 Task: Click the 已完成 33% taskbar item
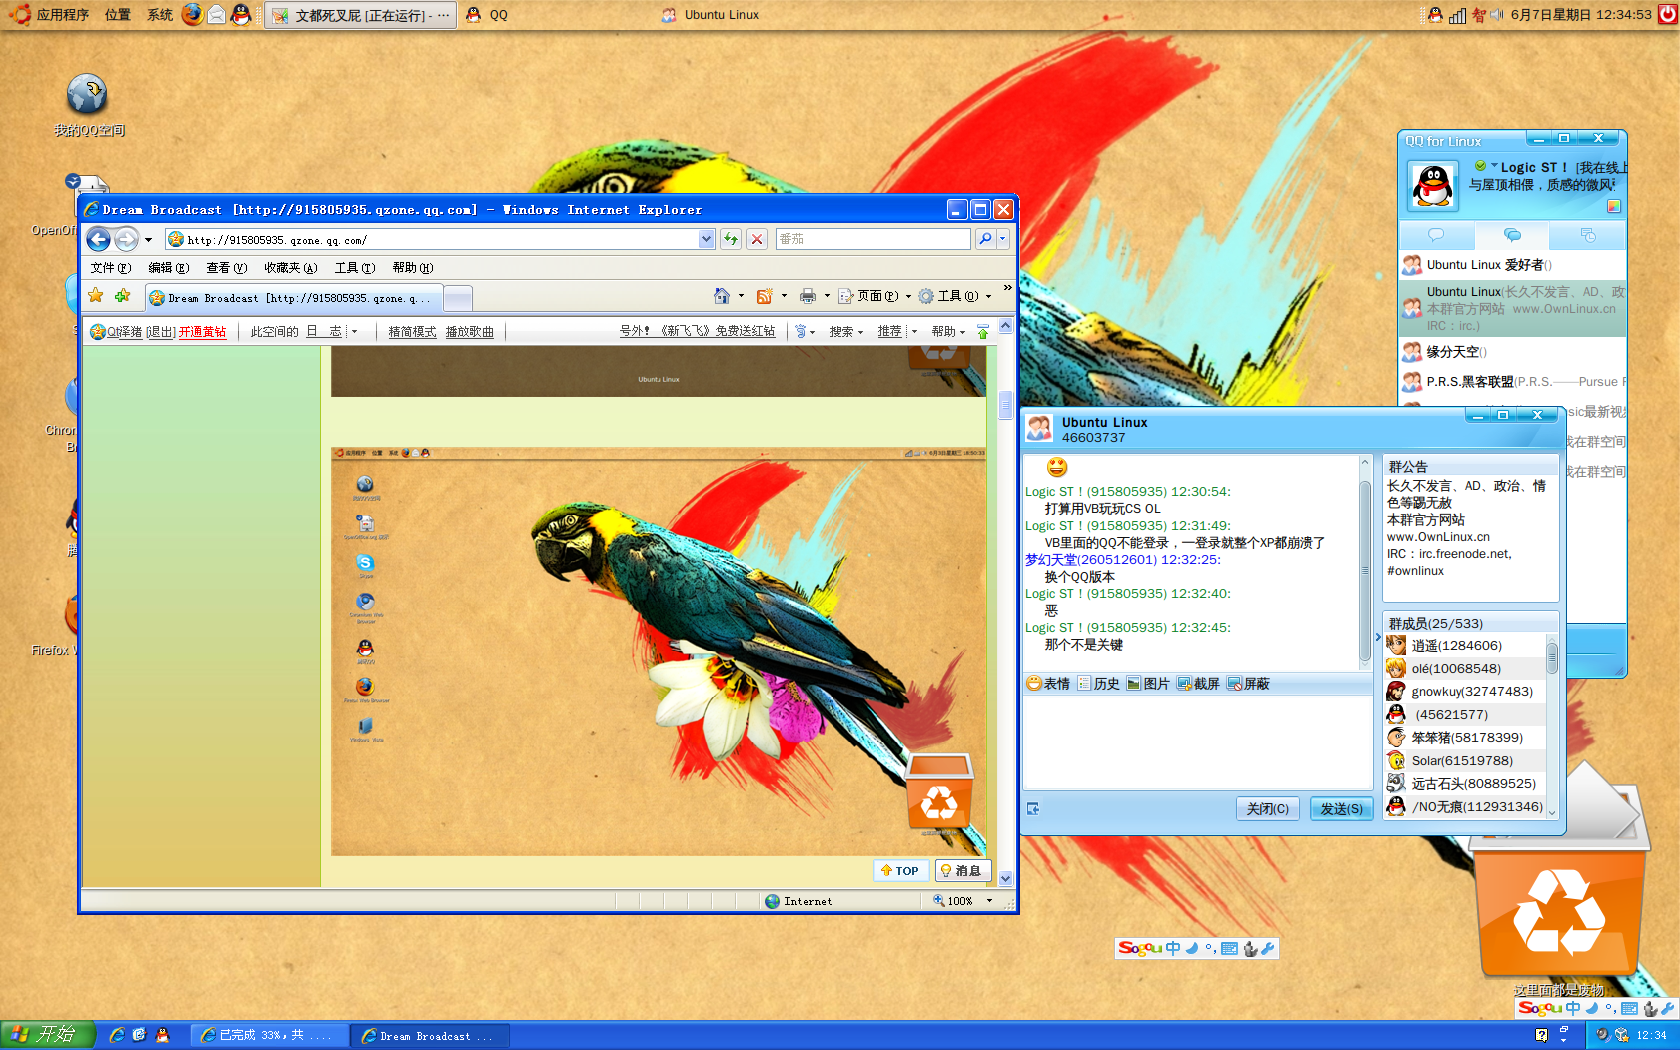point(269,1035)
